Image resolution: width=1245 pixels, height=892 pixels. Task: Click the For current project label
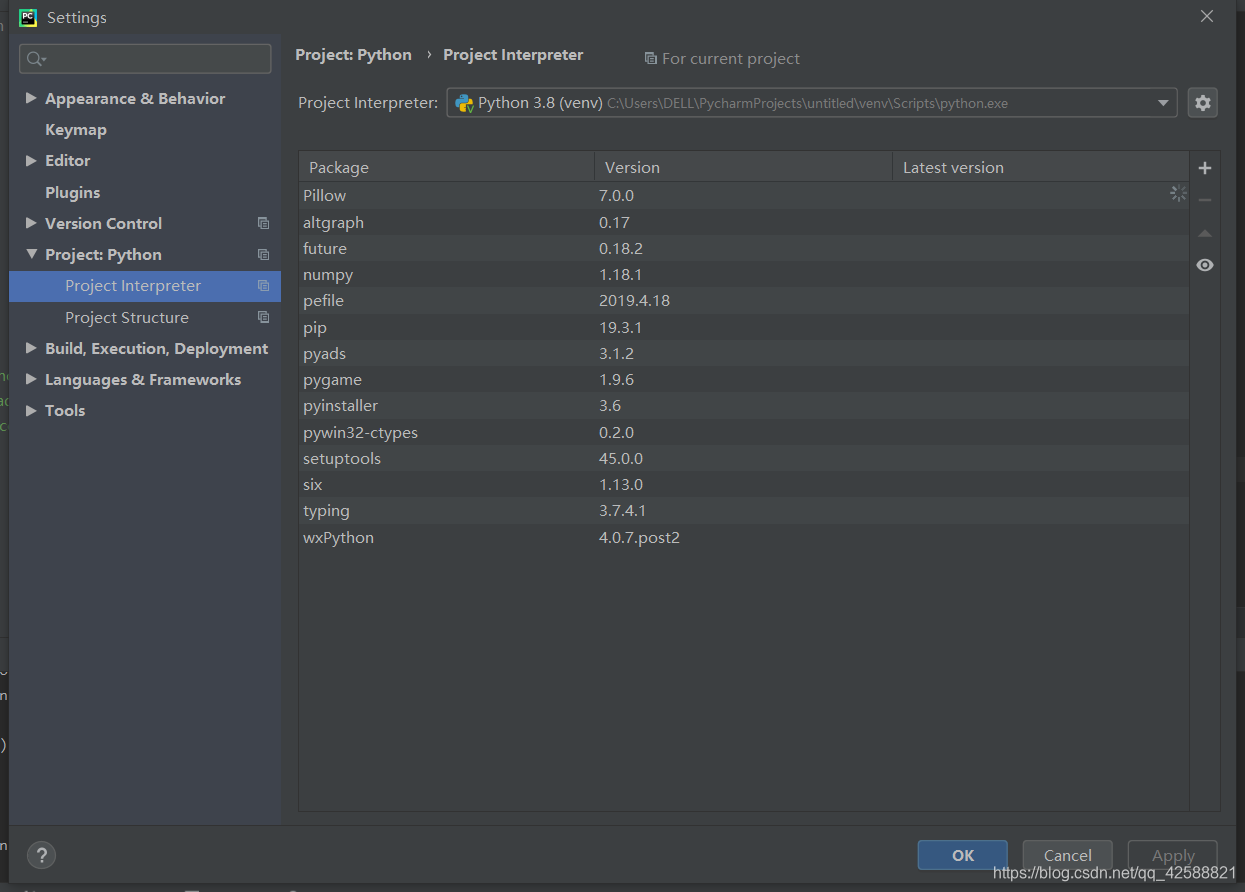(x=731, y=59)
